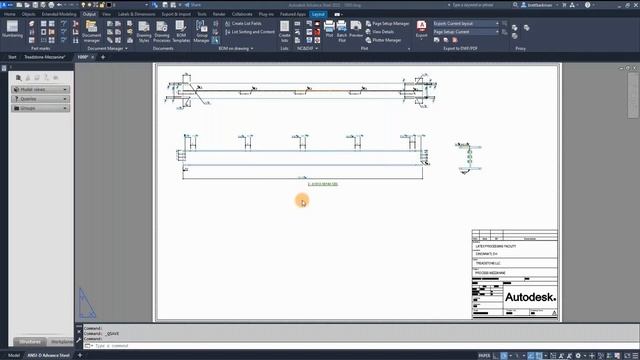Screen dimensions: 640x360
Task: Click the Numbering tool in ribbon
Action: 12,30
